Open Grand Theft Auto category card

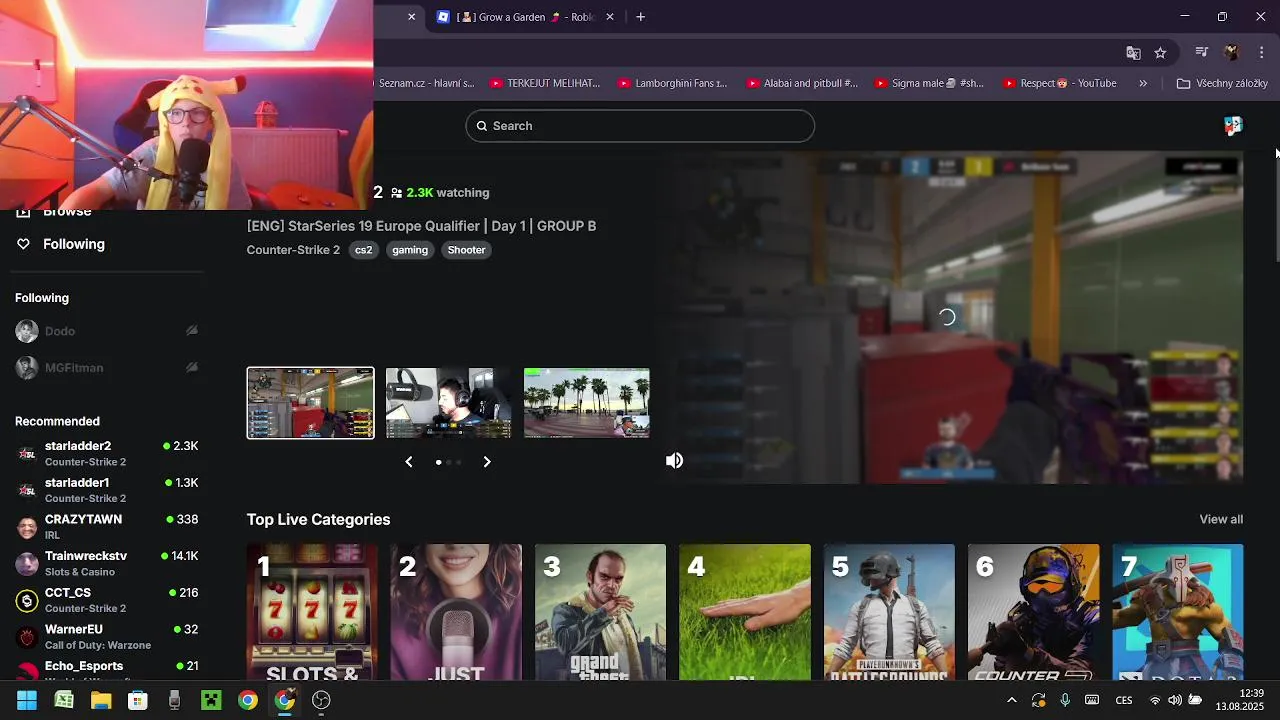600,612
